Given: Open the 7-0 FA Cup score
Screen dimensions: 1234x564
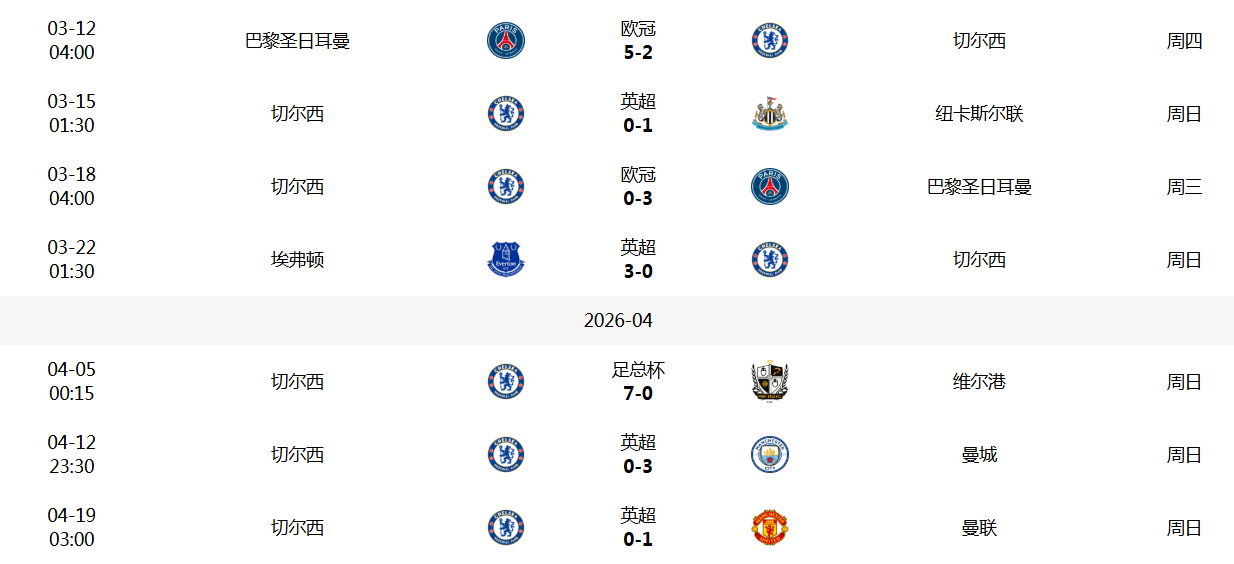Looking at the screenshot, I should point(638,394).
